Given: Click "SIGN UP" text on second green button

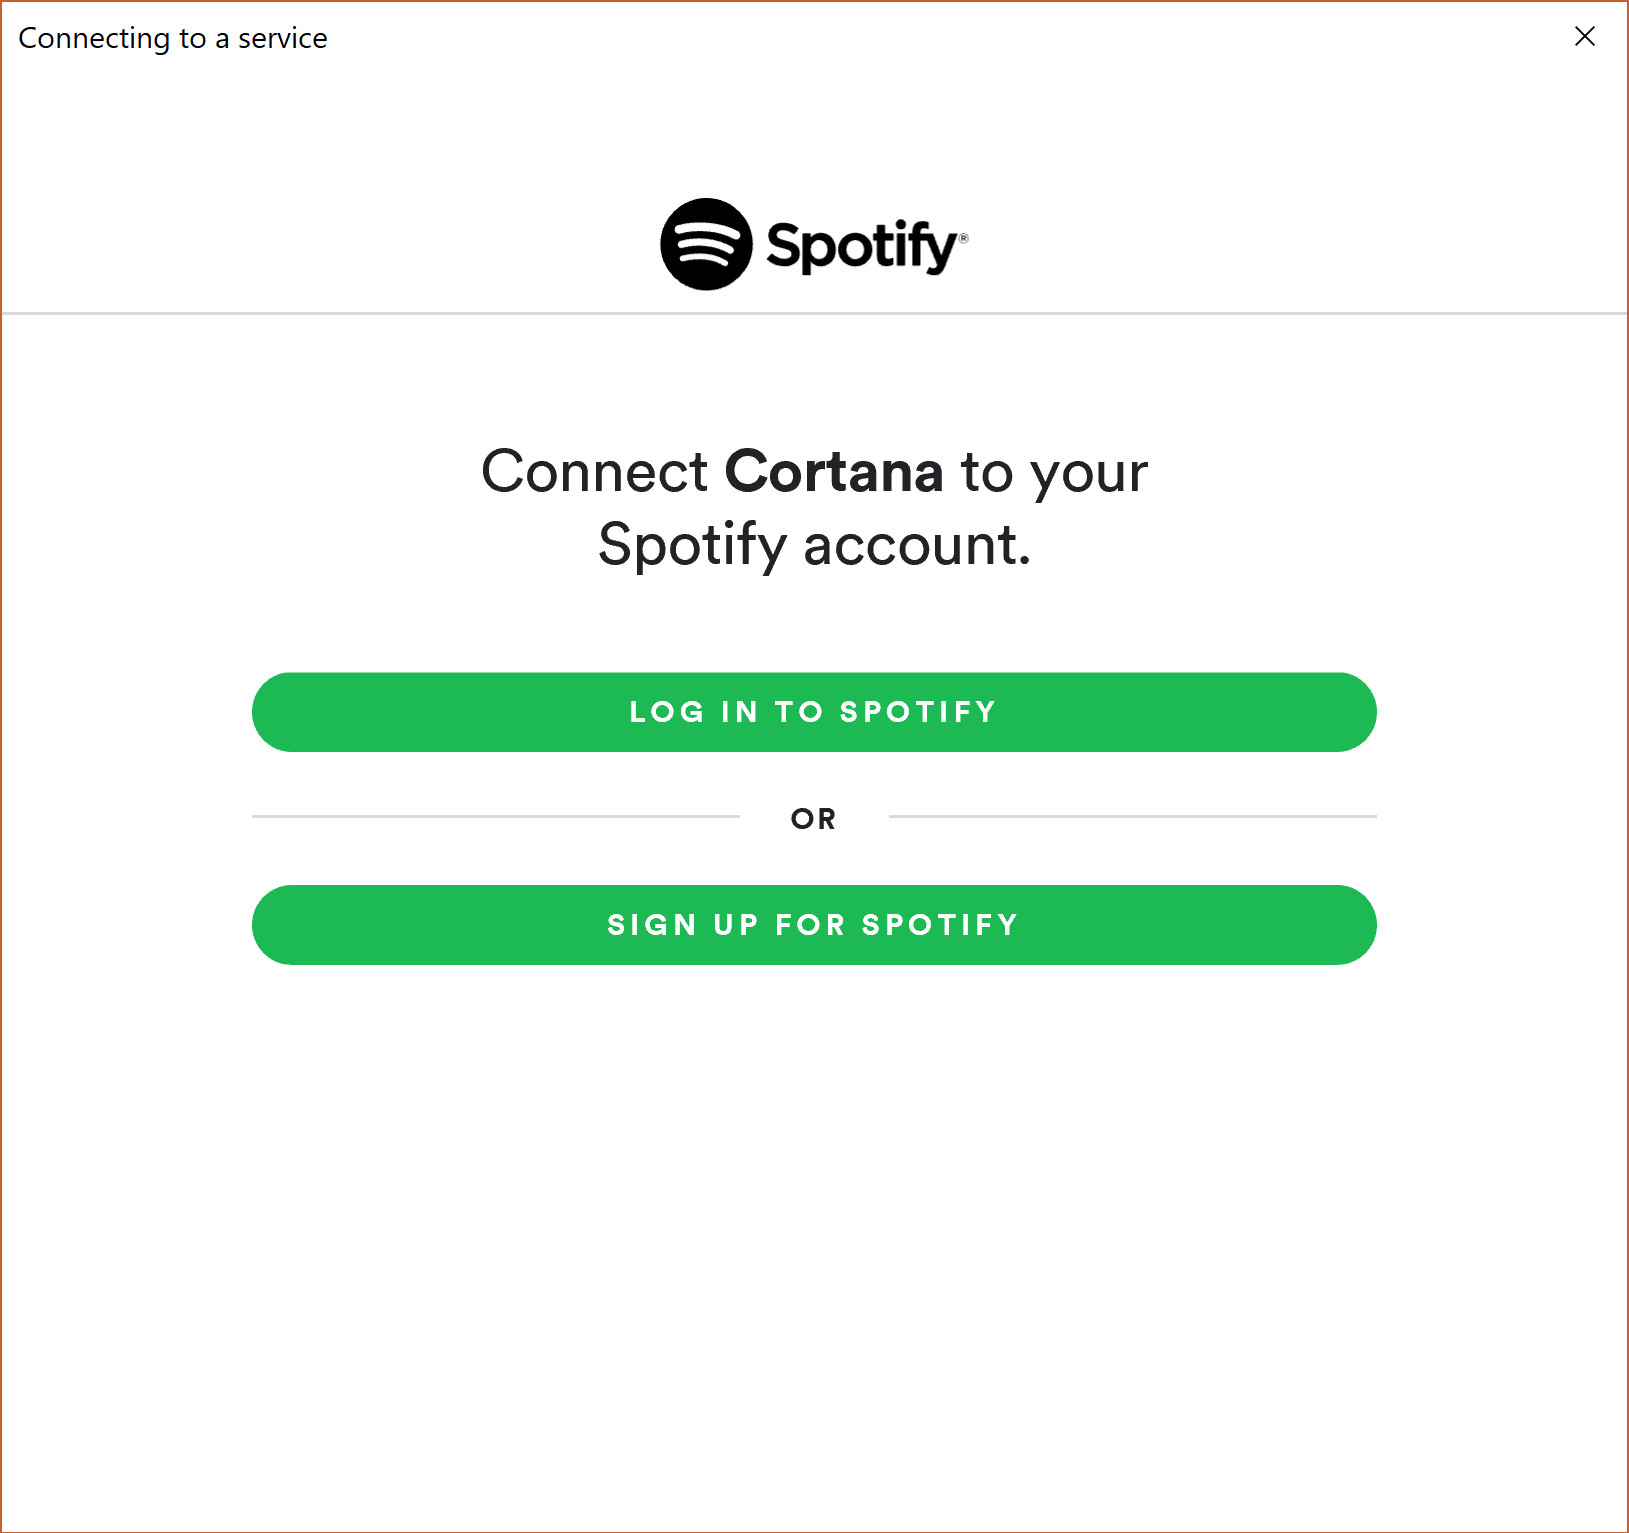Looking at the screenshot, I should pos(683,925).
